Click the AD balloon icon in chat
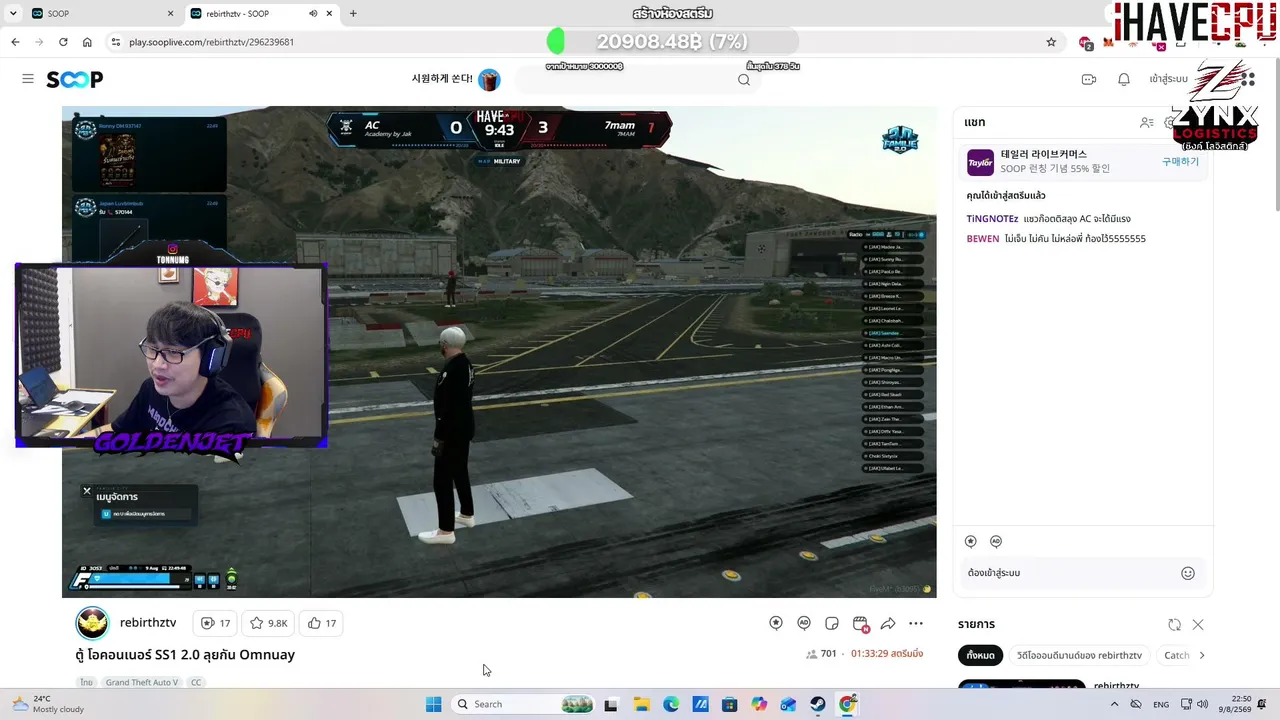Viewport: 1280px width, 720px height. 996,541
